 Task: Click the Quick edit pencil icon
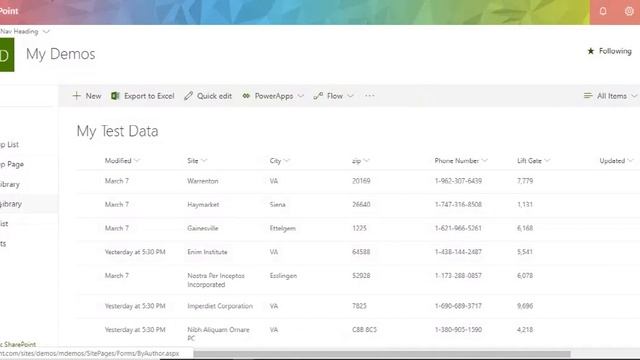tap(188, 96)
